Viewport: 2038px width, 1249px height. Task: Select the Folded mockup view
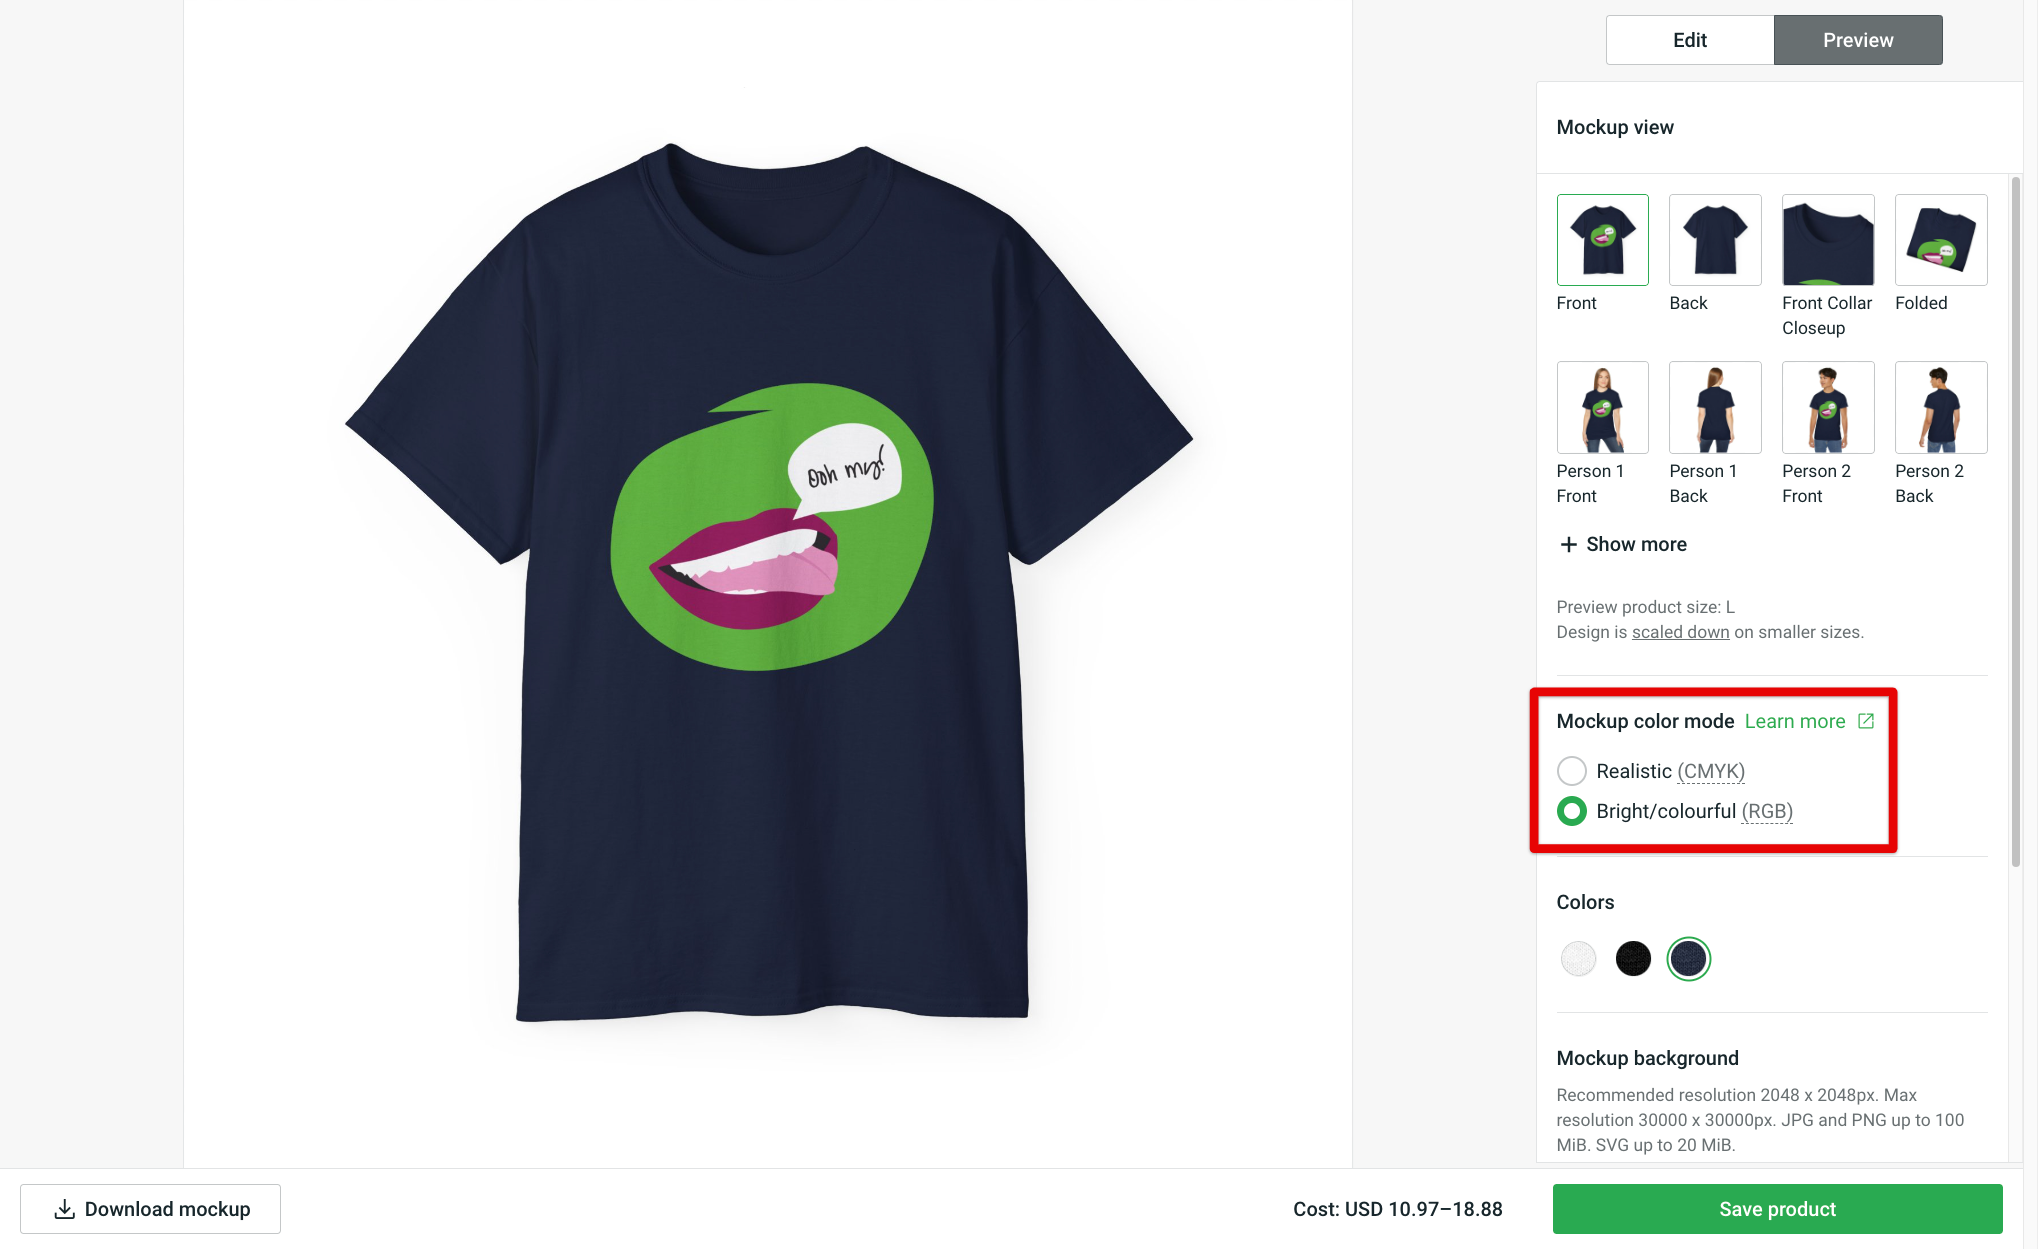[1940, 239]
